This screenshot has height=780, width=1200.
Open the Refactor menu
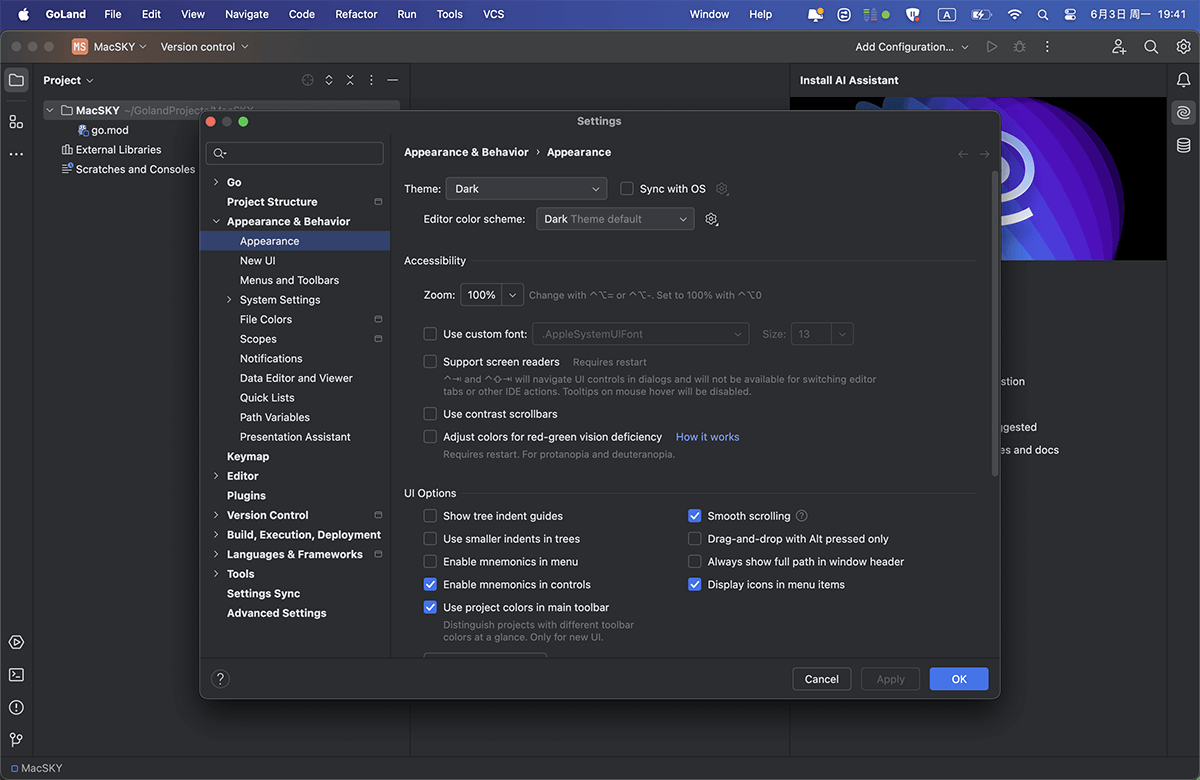(356, 14)
